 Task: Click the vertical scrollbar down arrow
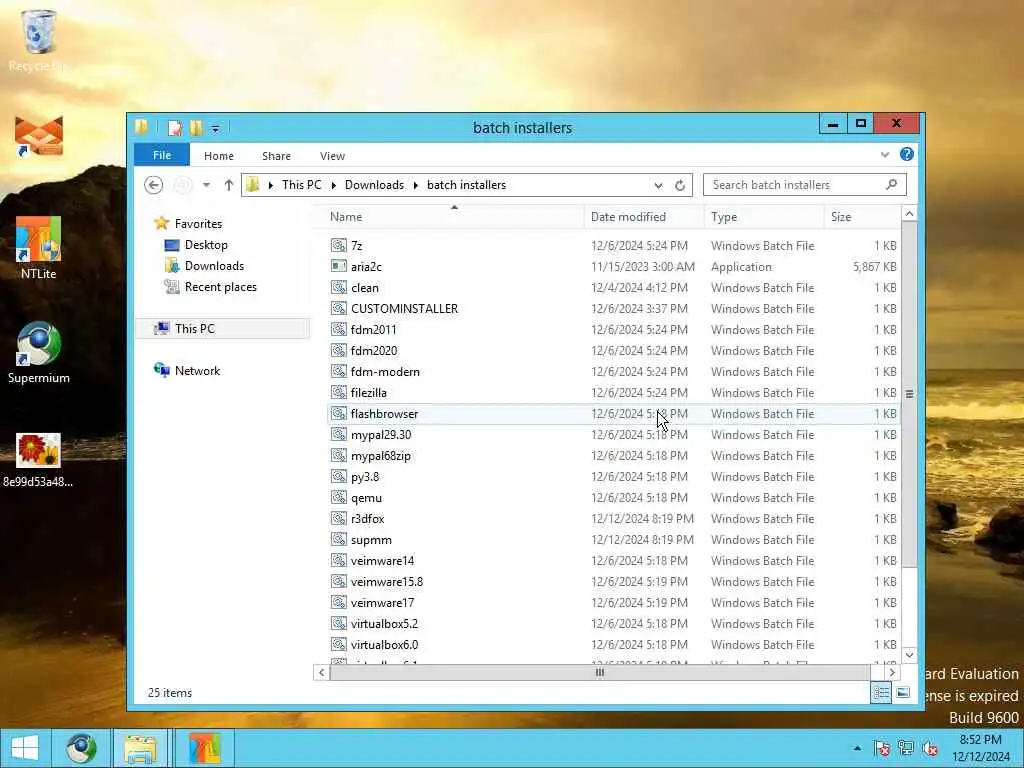(x=909, y=655)
